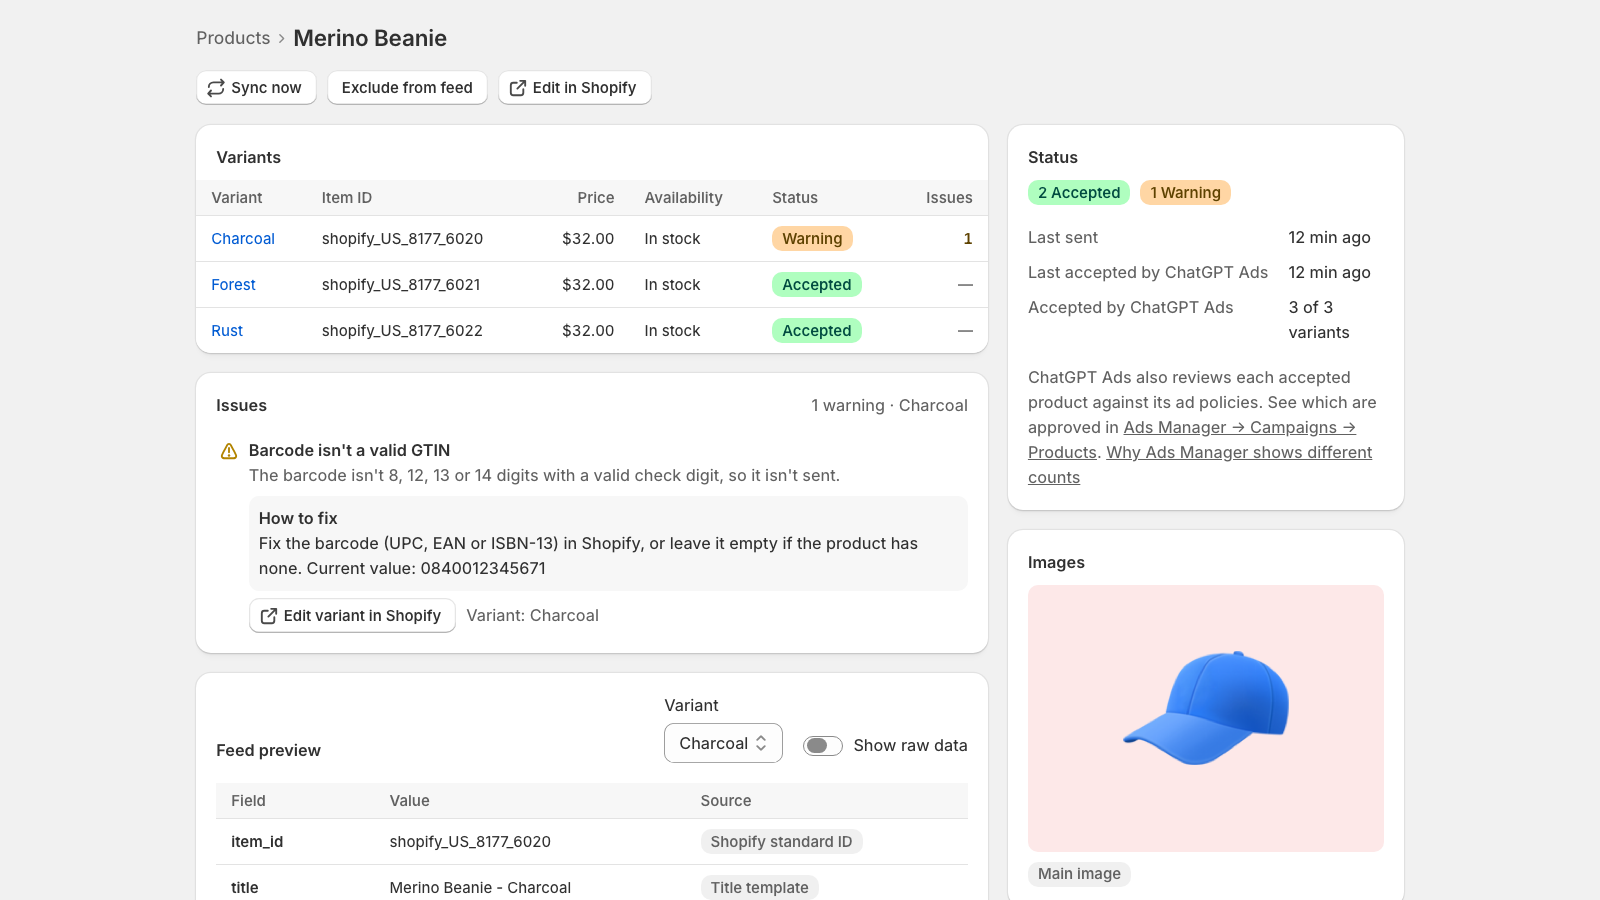Screen dimensions: 1600x900
Task: Click item ID shopify_US_8177_6022 cell
Action: point(402,331)
